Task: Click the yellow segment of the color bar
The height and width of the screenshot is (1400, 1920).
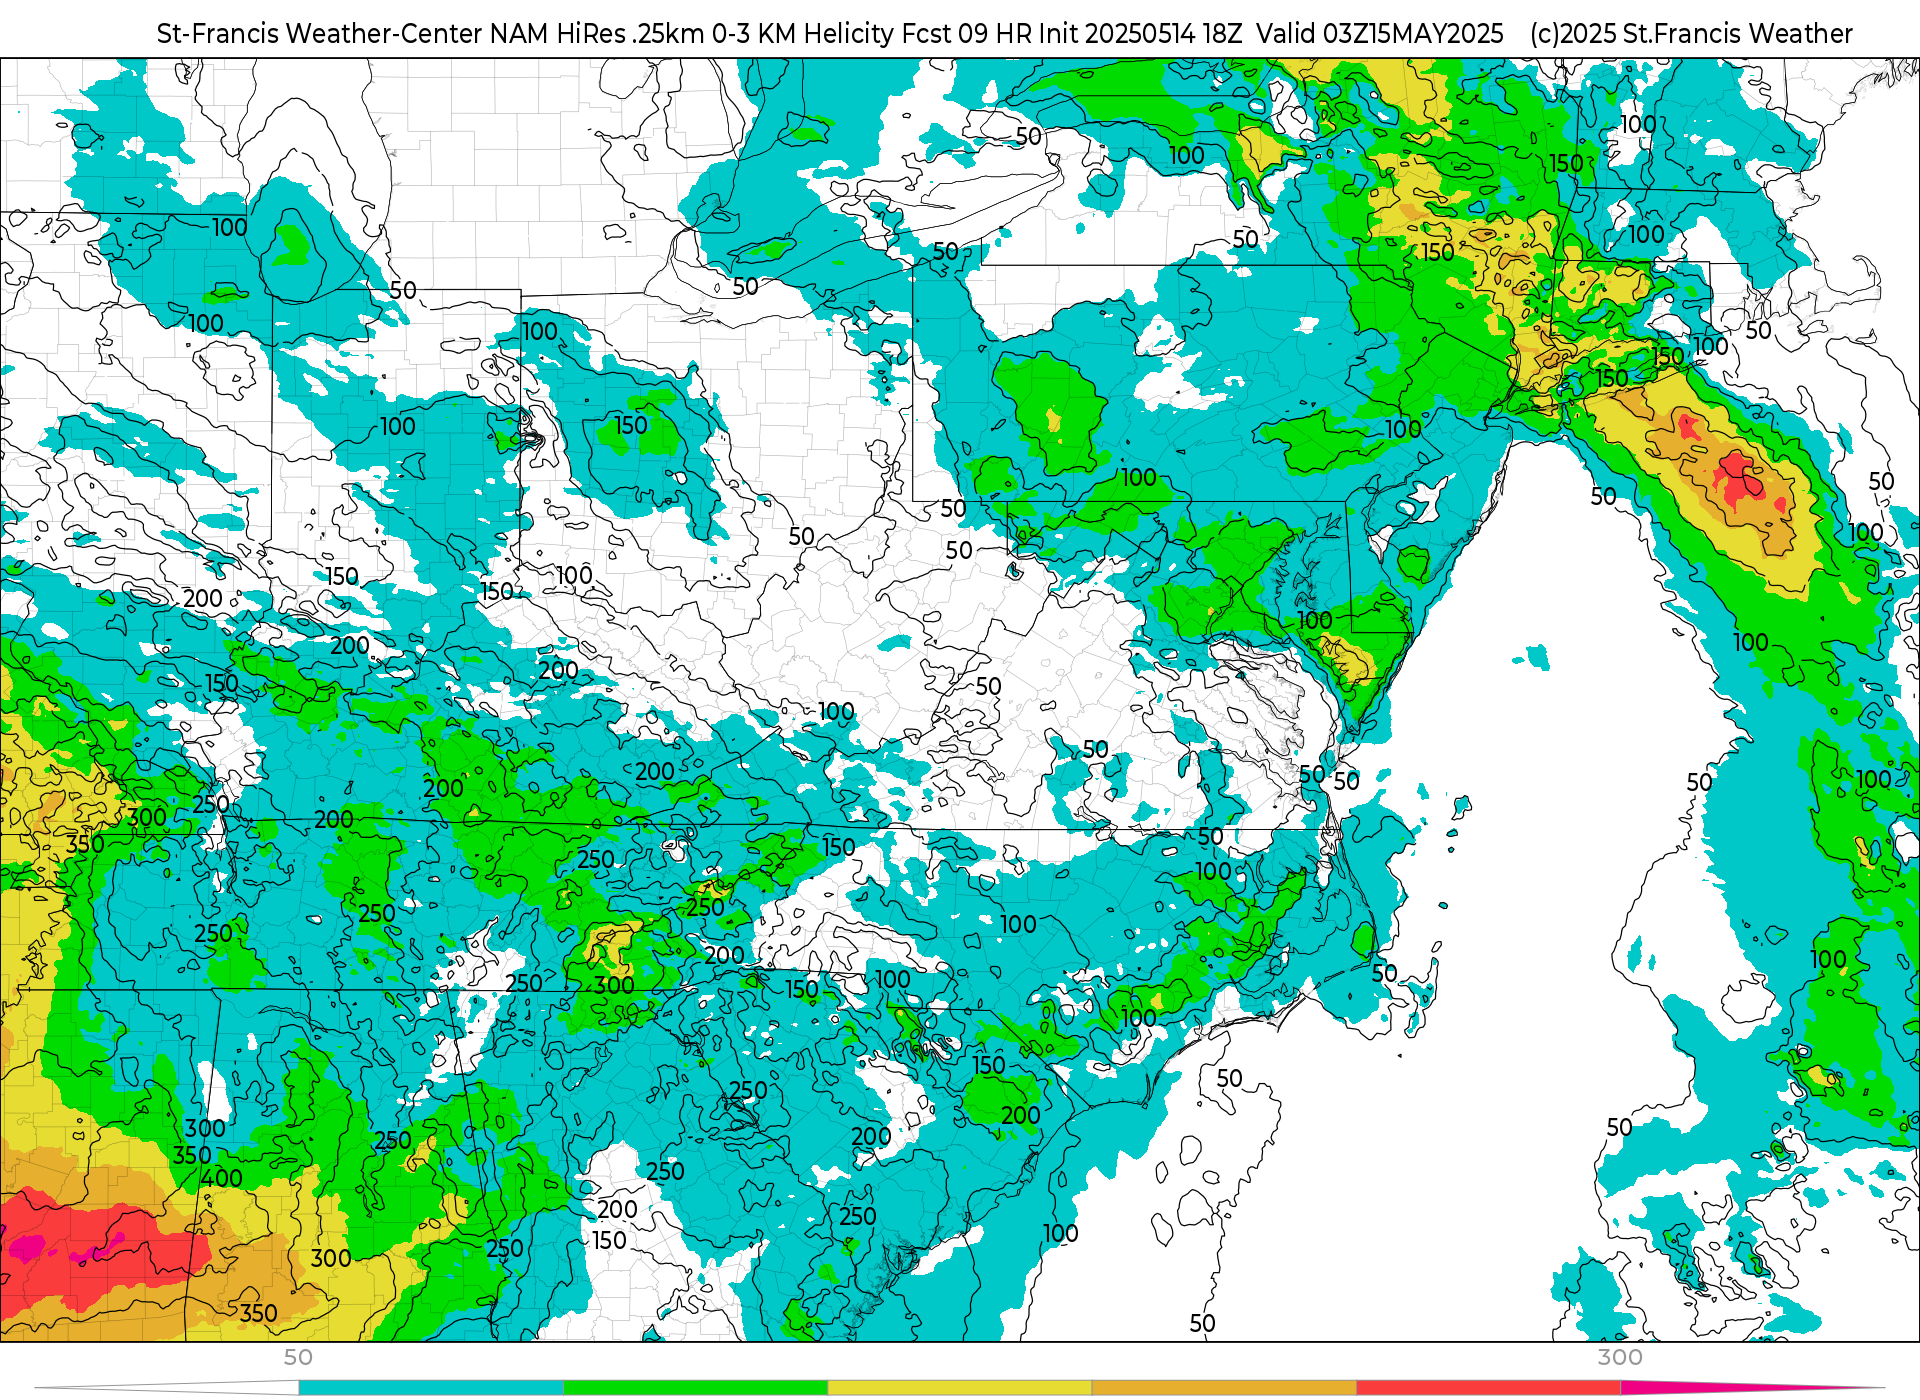Action: 960,1388
